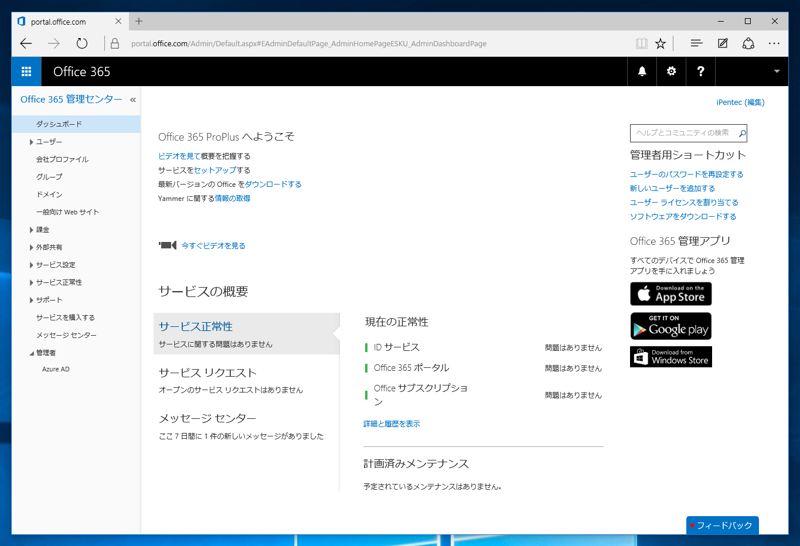Open Reading view book icon
Image resolution: width=800 pixels, height=546 pixels.
(x=641, y=43)
